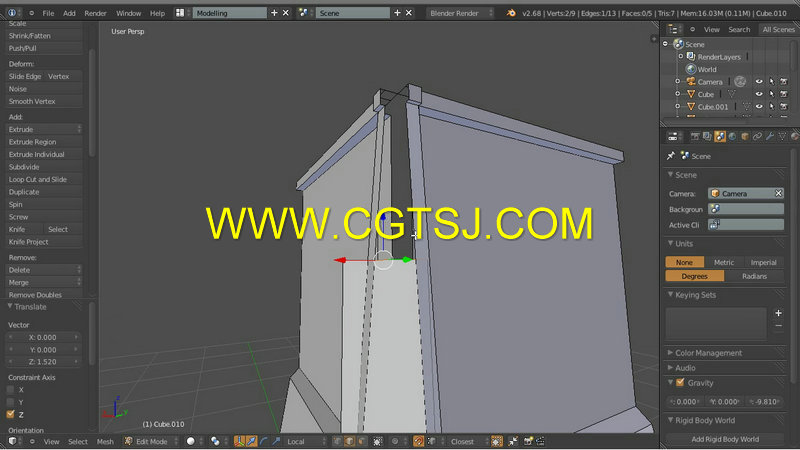Open the Extrude dropdown
The image size is (800, 450).
(x=44, y=130)
